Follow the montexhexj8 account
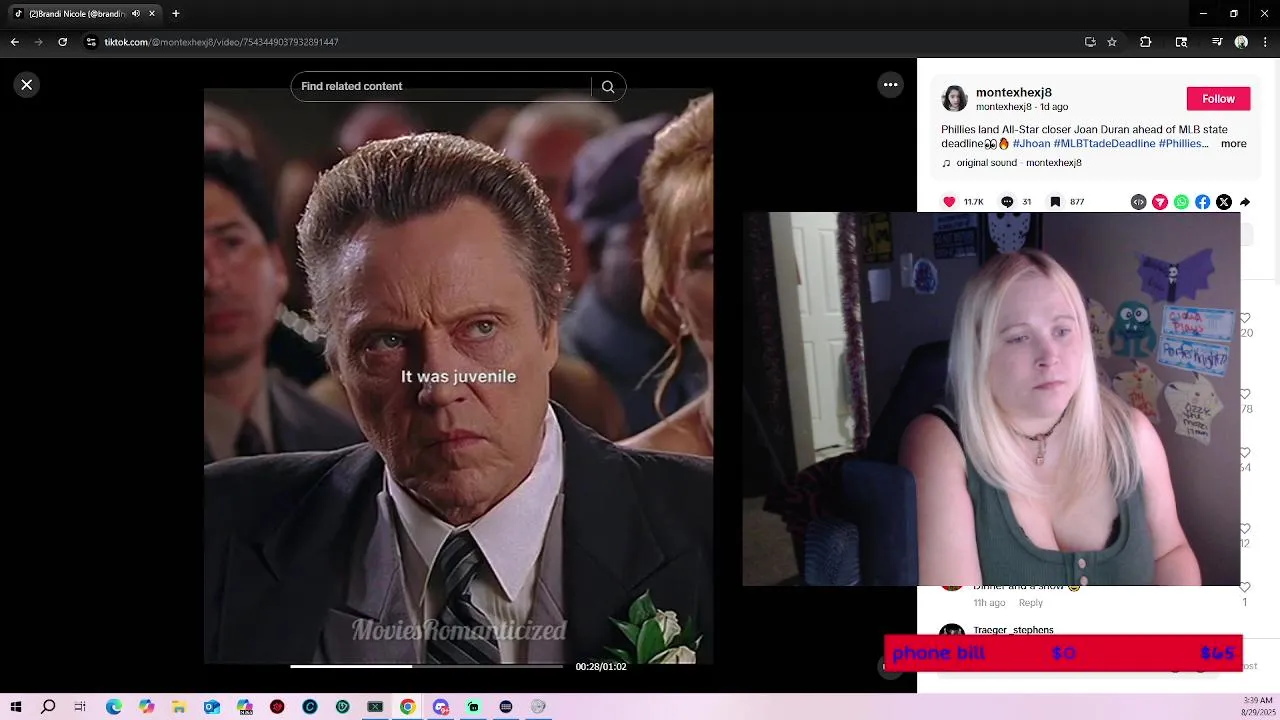 pos(1218,98)
